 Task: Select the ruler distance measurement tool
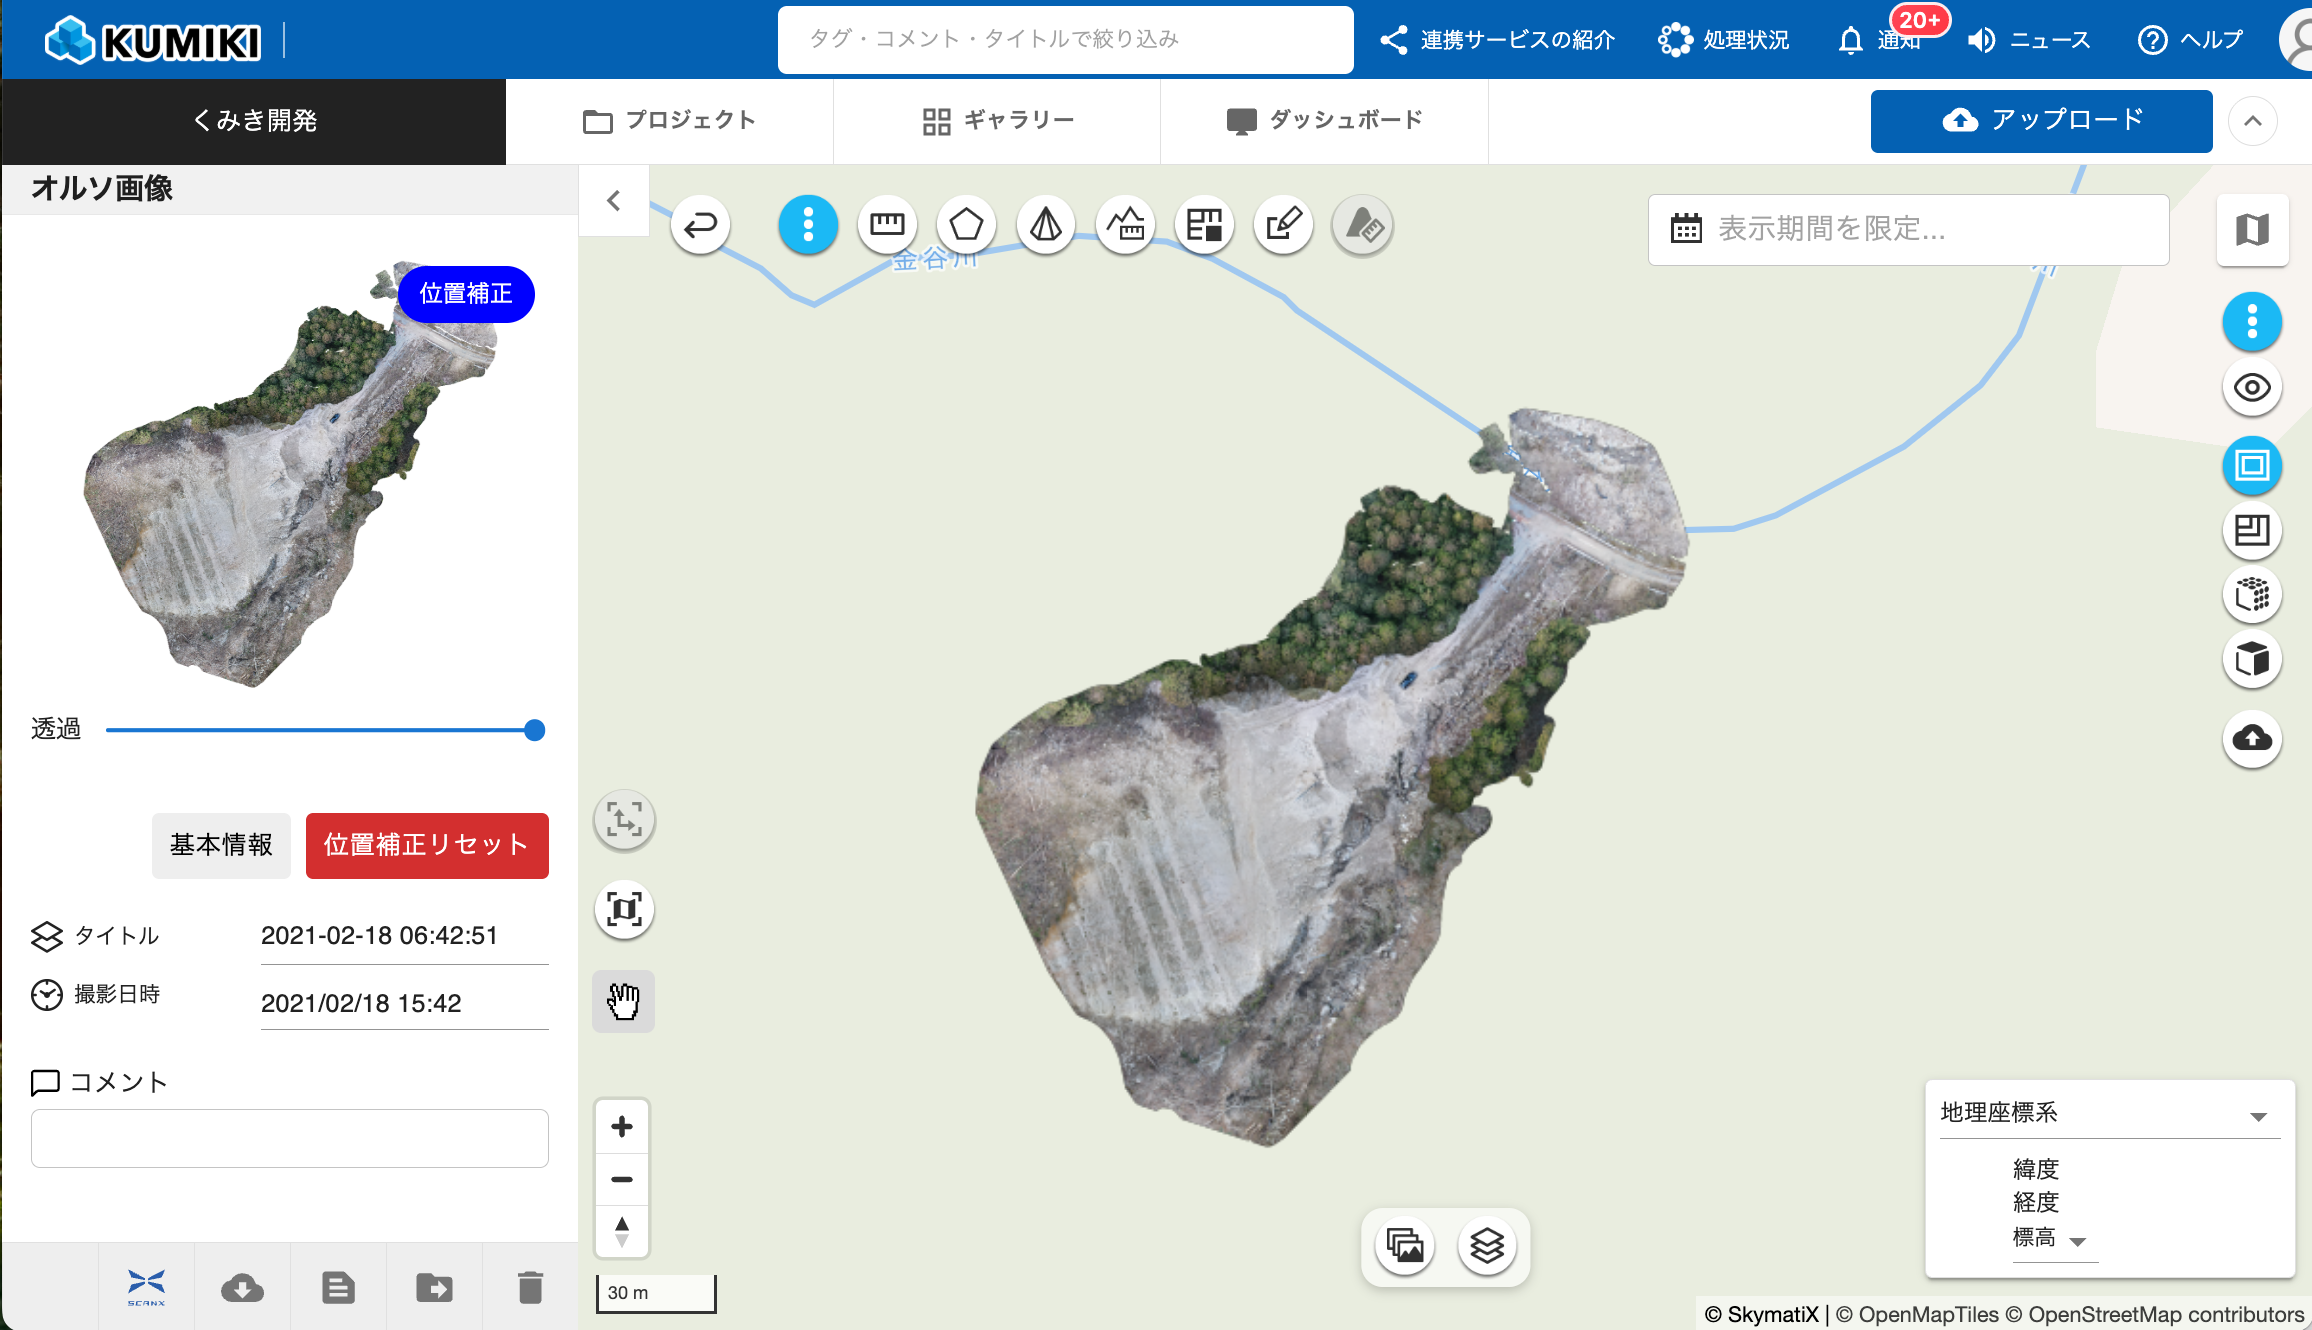pos(887,225)
